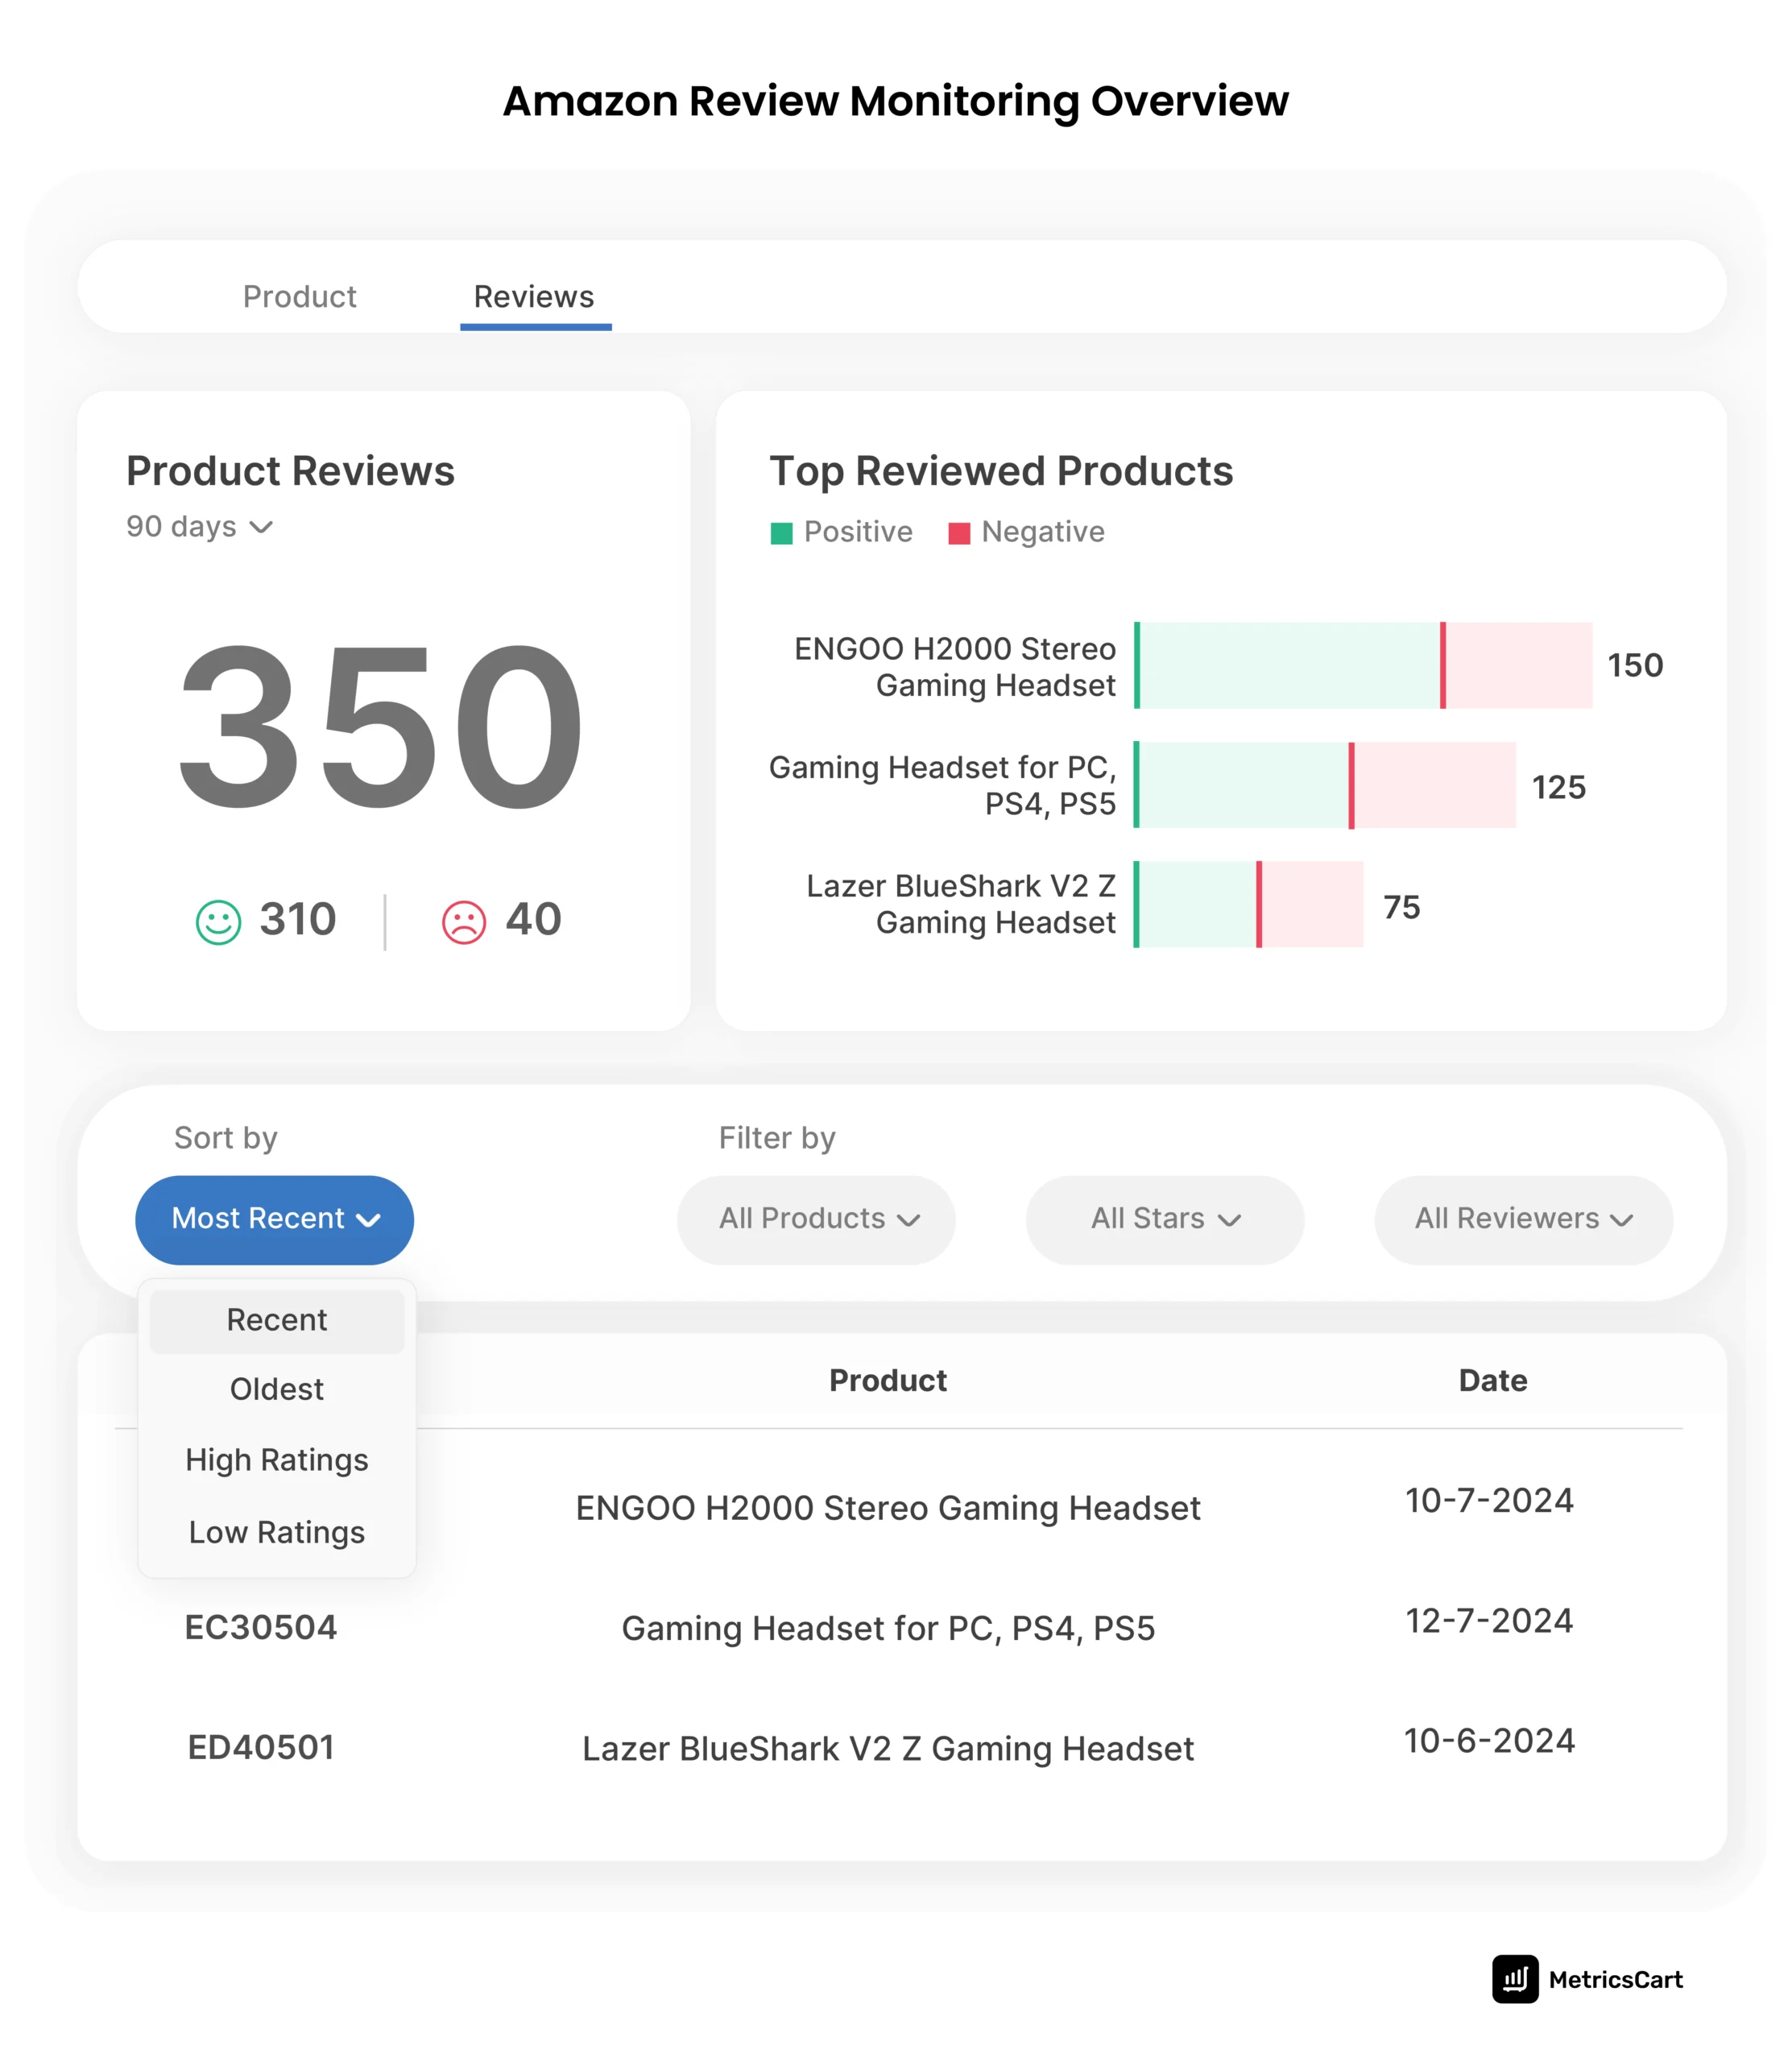This screenshot has height=2062, width=1792.
Task: Click the EC30504 review ID
Action: click(261, 1628)
